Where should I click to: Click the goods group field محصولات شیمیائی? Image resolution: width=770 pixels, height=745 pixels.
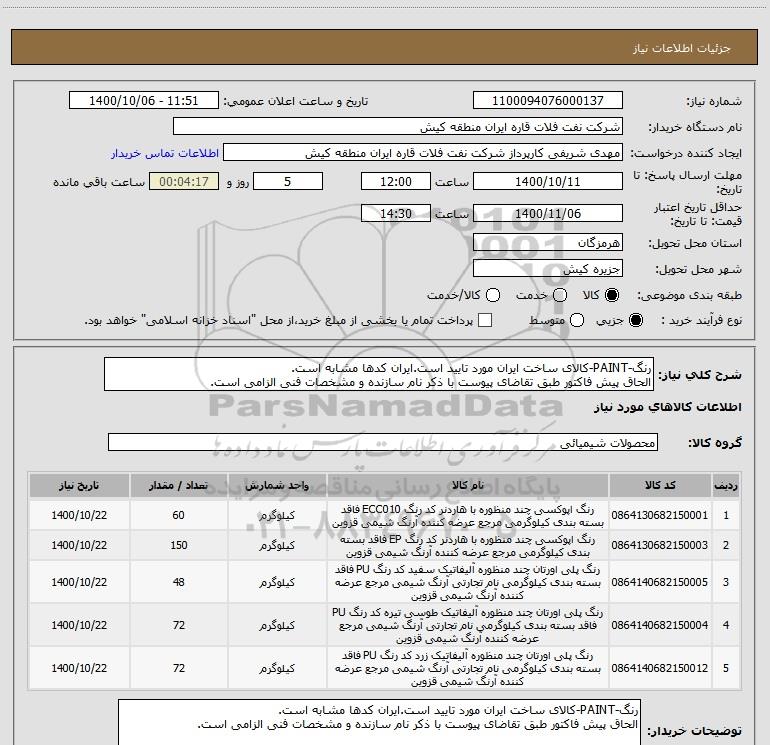tap(383, 442)
